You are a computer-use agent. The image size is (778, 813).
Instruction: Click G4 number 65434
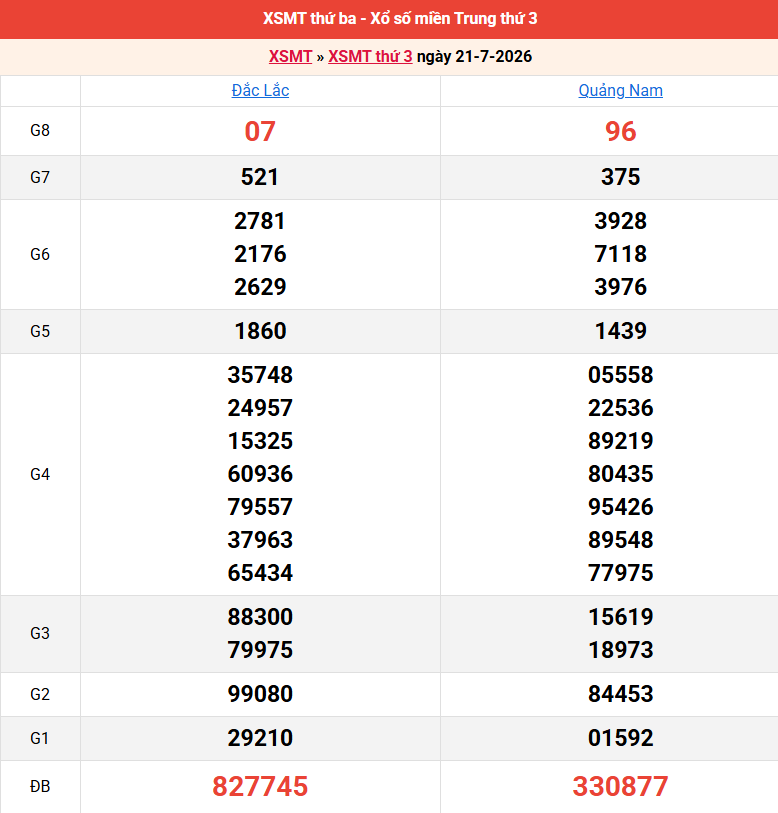click(260, 573)
